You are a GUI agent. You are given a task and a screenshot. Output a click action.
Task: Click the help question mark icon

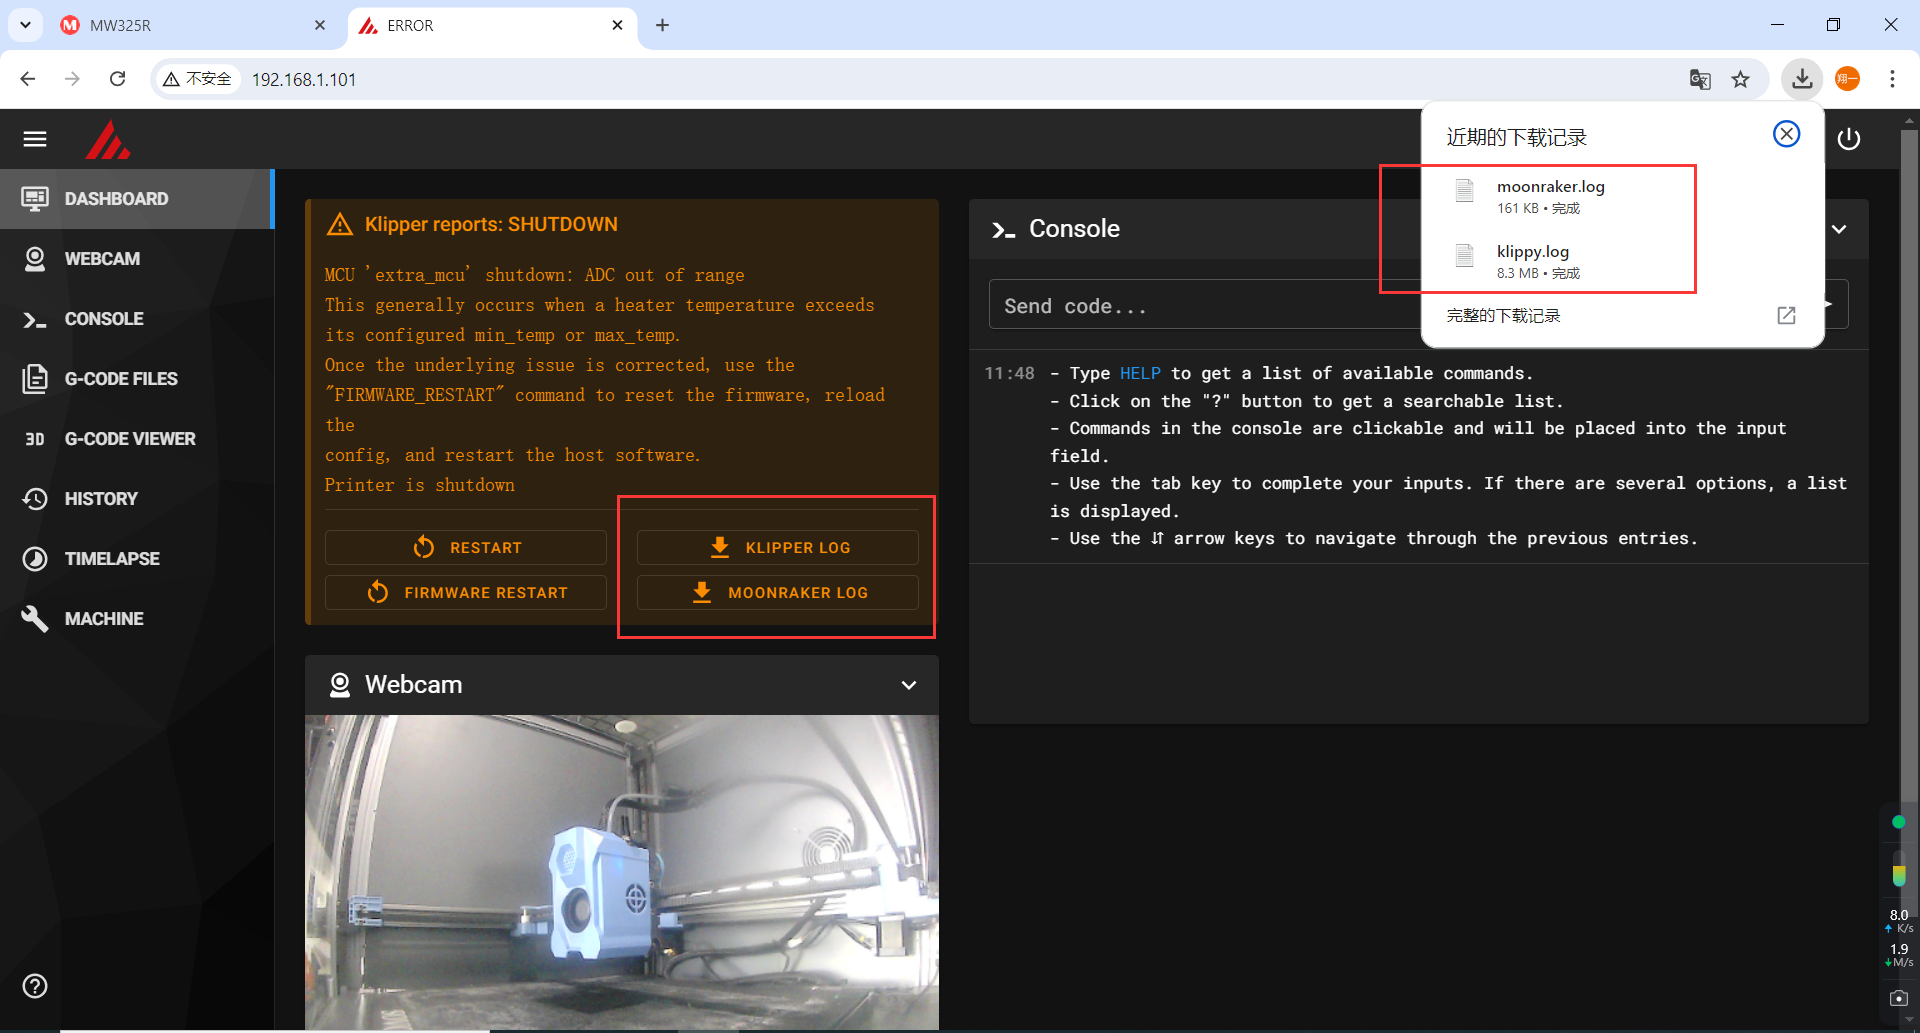tap(36, 986)
